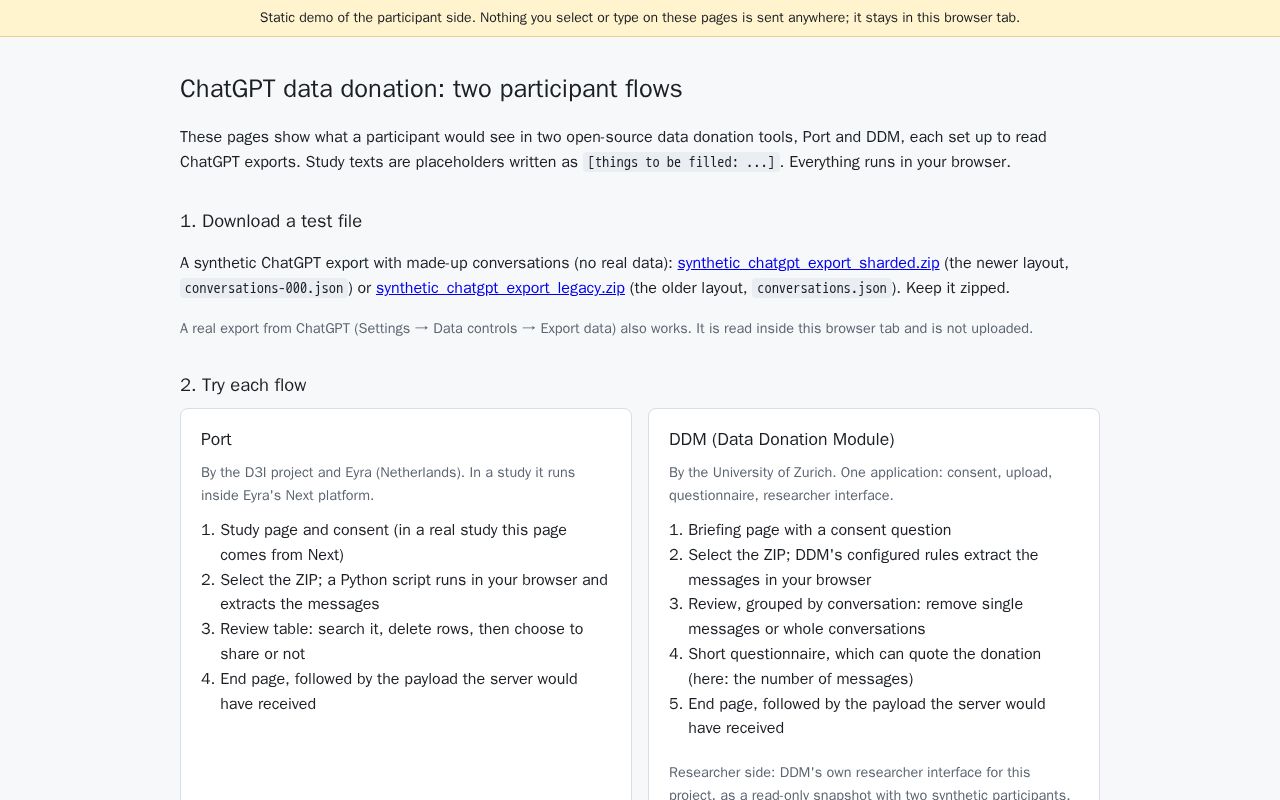Select the '2. Try each flow' heading
The image size is (1280, 800).
click(243, 385)
